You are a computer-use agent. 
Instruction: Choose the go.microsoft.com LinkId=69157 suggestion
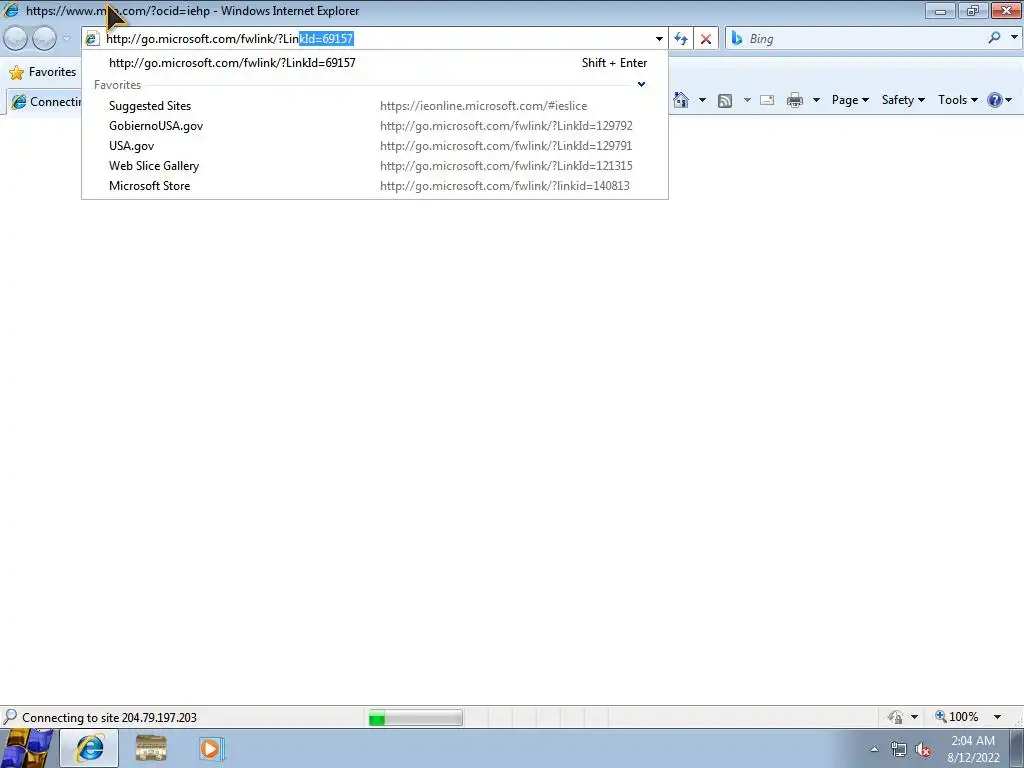click(375, 63)
